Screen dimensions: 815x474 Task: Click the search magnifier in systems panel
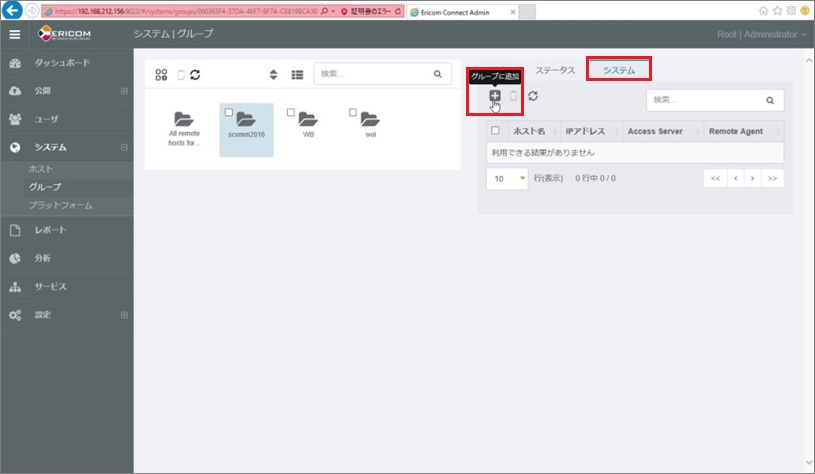(x=770, y=100)
